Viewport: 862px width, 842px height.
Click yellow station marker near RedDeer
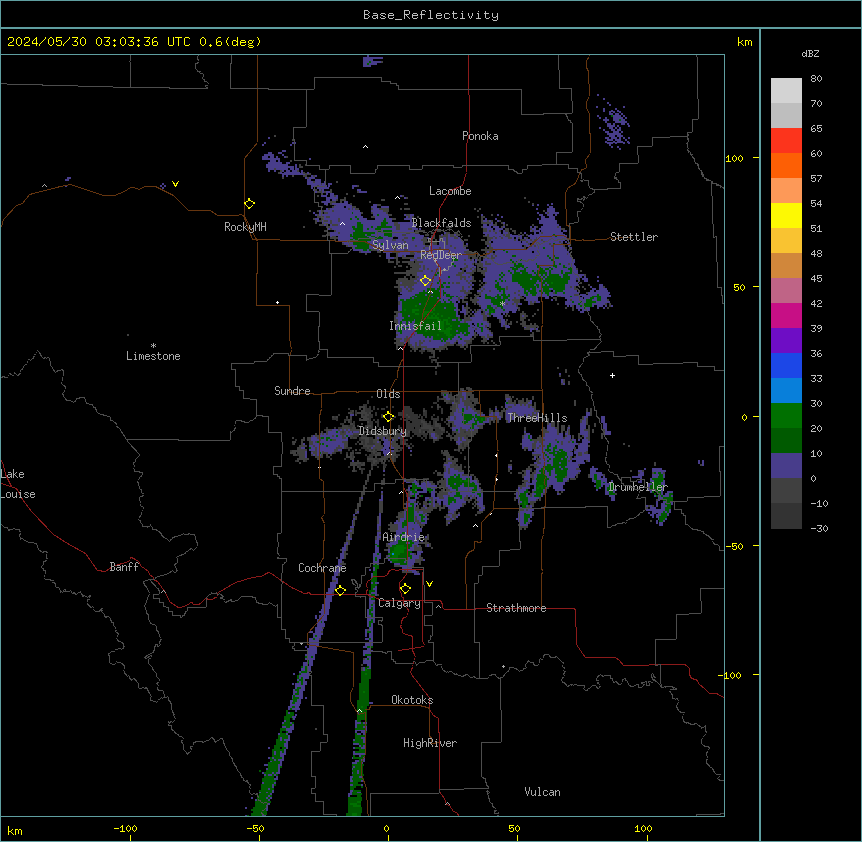pyautogui.click(x=426, y=281)
